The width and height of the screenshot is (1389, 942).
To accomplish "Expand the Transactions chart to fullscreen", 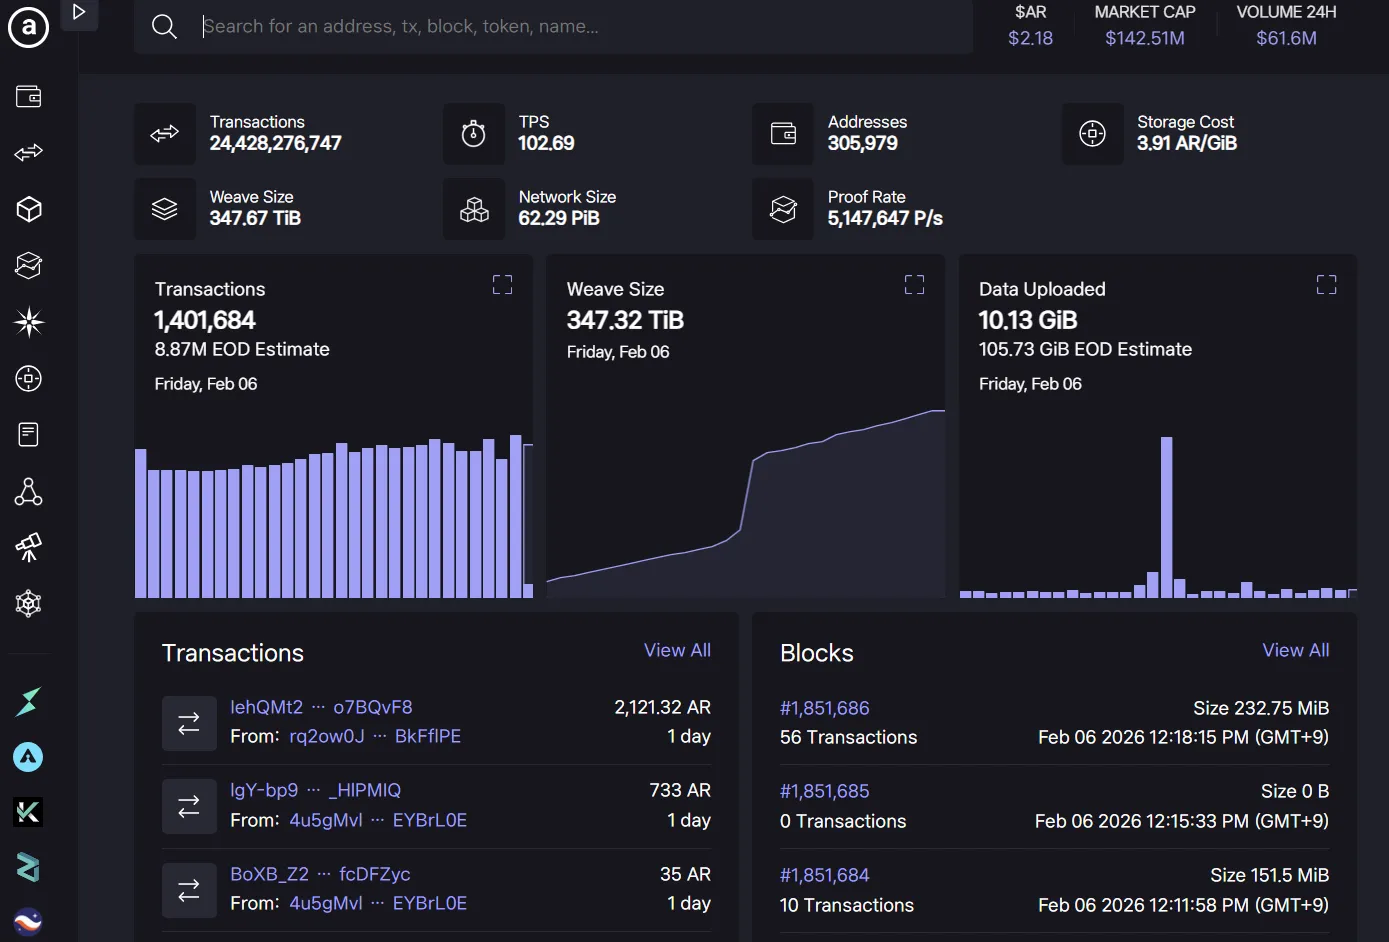I will click(502, 285).
